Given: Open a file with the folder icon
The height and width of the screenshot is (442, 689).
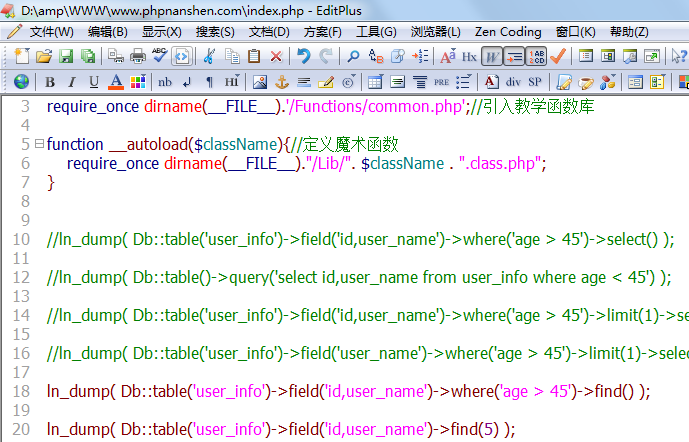Looking at the screenshot, I should pos(44,56).
